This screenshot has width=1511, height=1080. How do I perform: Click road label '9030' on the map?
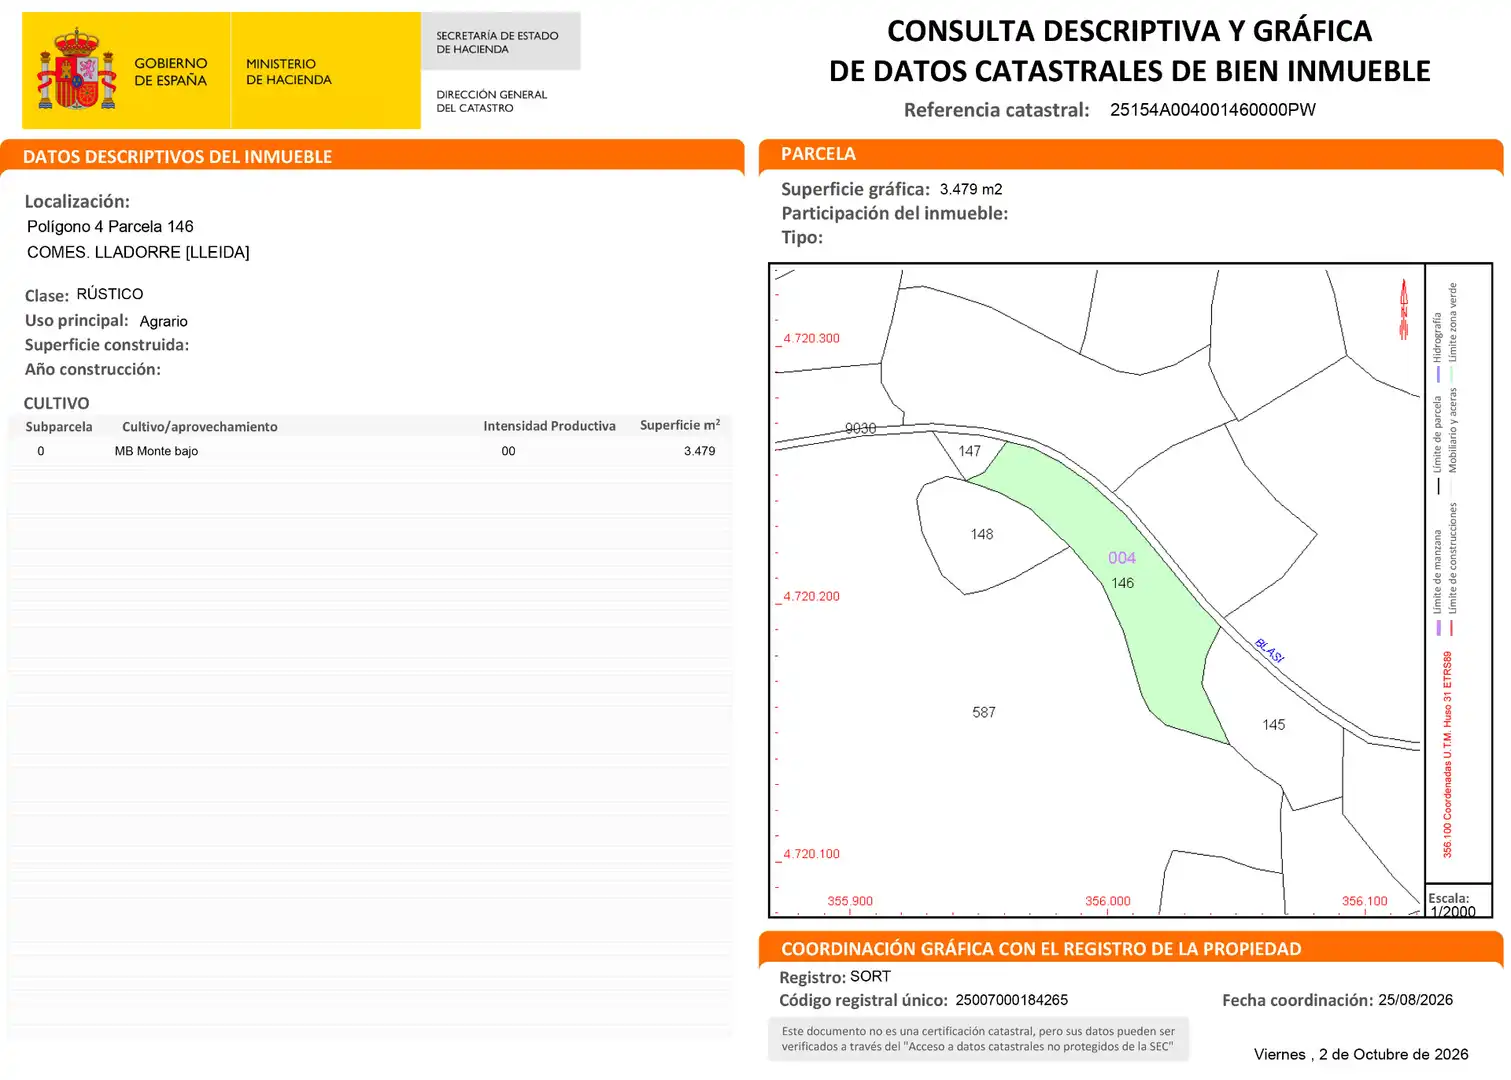[x=861, y=428]
